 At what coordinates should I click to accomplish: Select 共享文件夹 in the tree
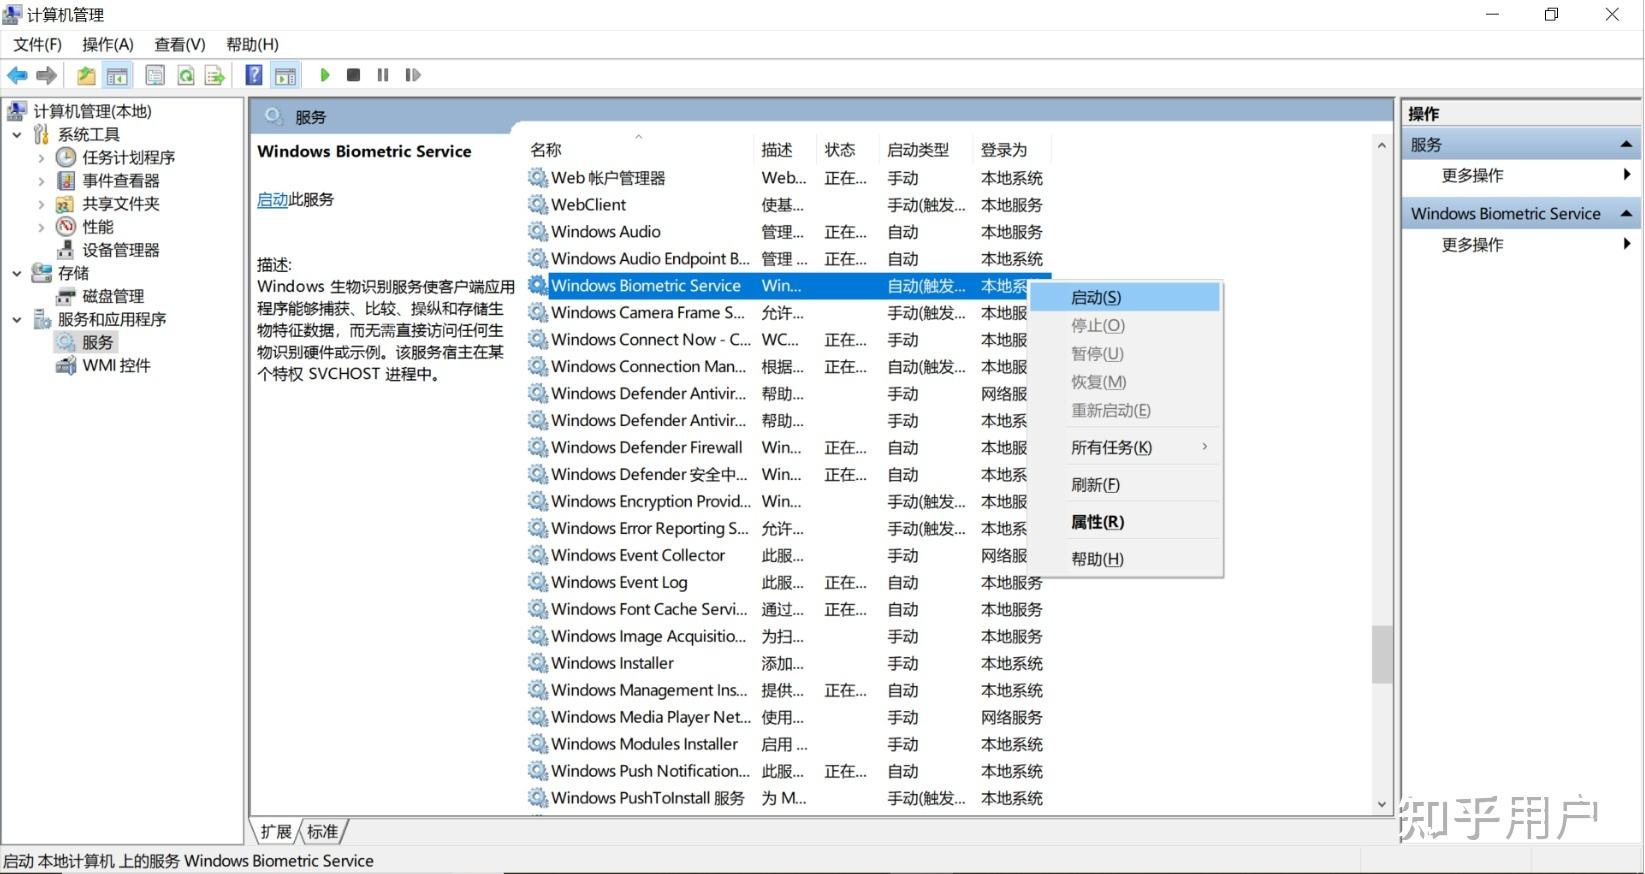point(121,203)
